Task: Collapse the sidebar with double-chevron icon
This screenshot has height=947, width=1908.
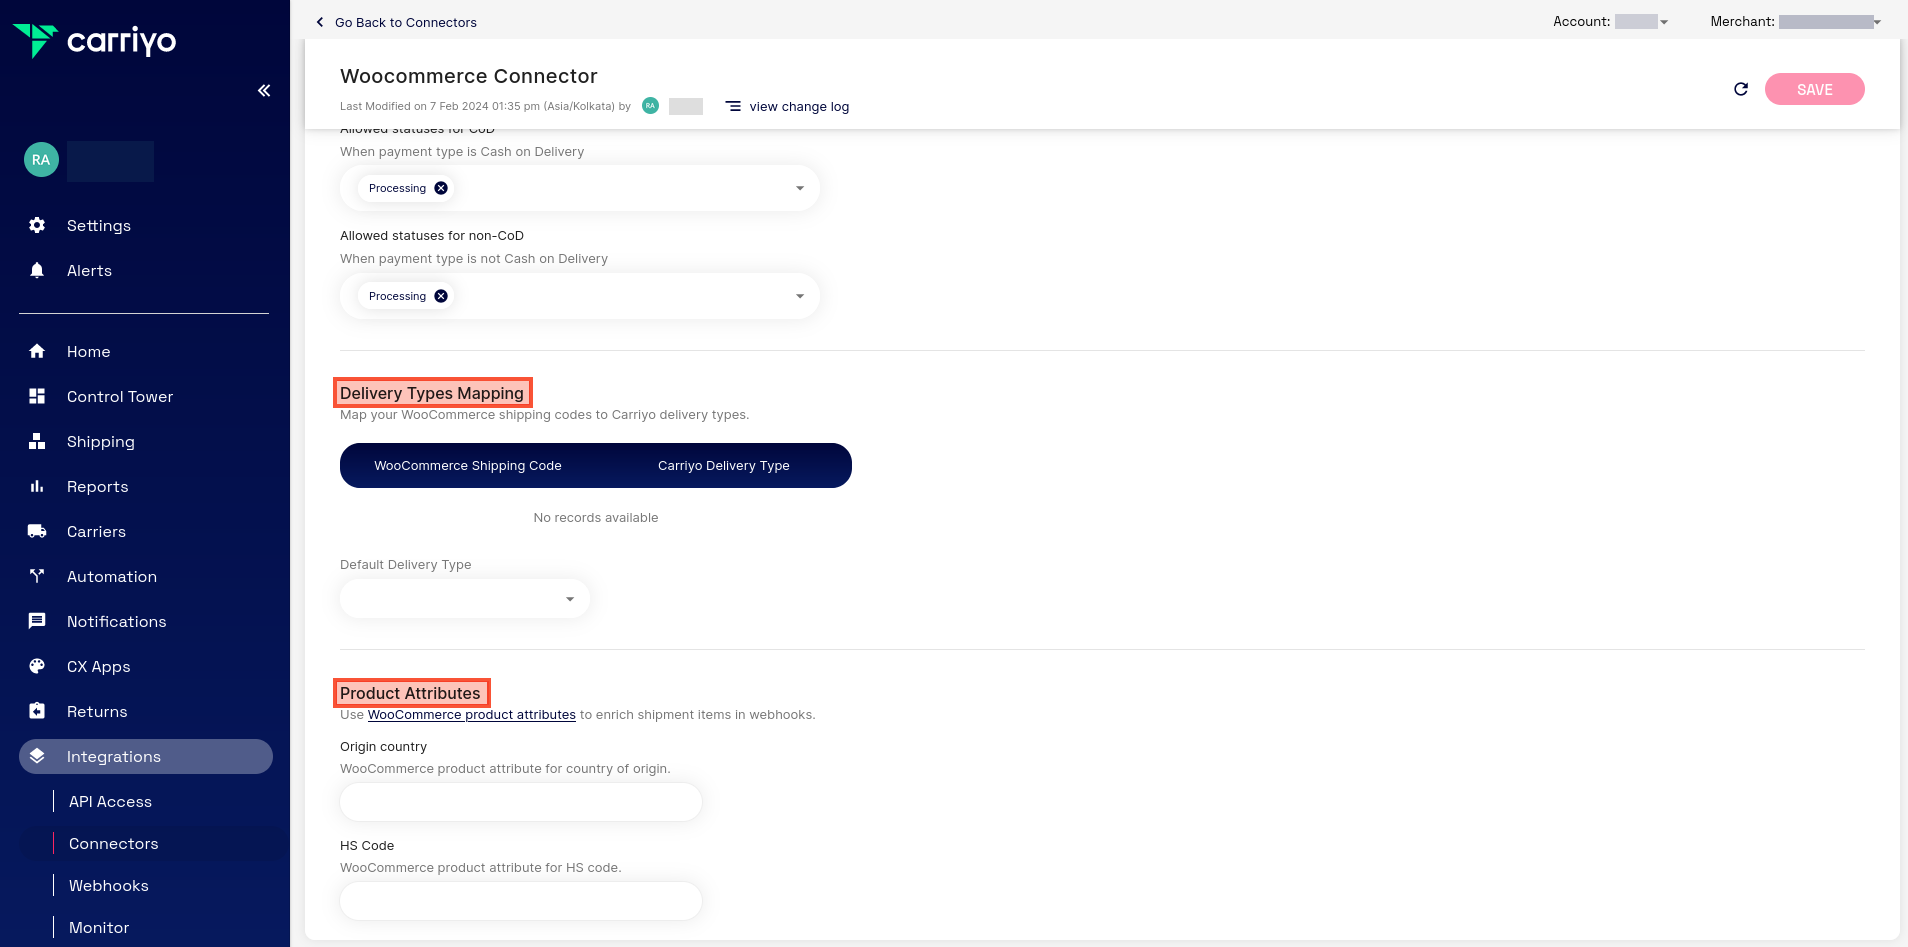Action: pyautogui.click(x=264, y=91)
